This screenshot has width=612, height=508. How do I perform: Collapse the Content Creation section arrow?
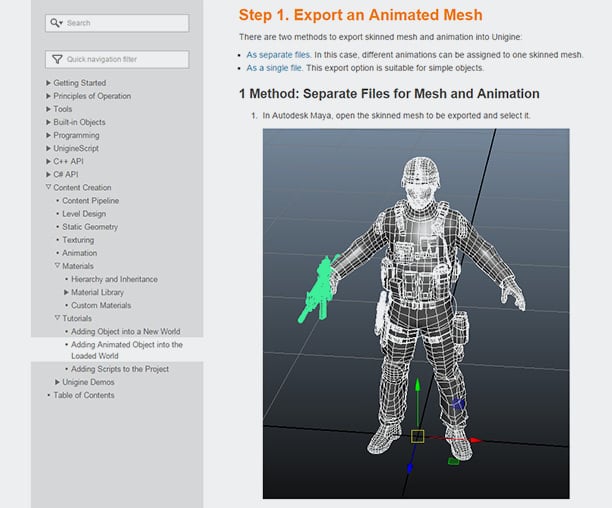coord(48,187)
